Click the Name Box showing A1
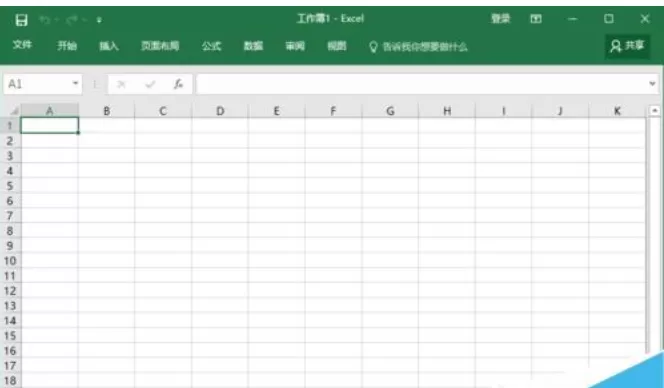Screen dimensions: 664x388 [x=37, y=84]
